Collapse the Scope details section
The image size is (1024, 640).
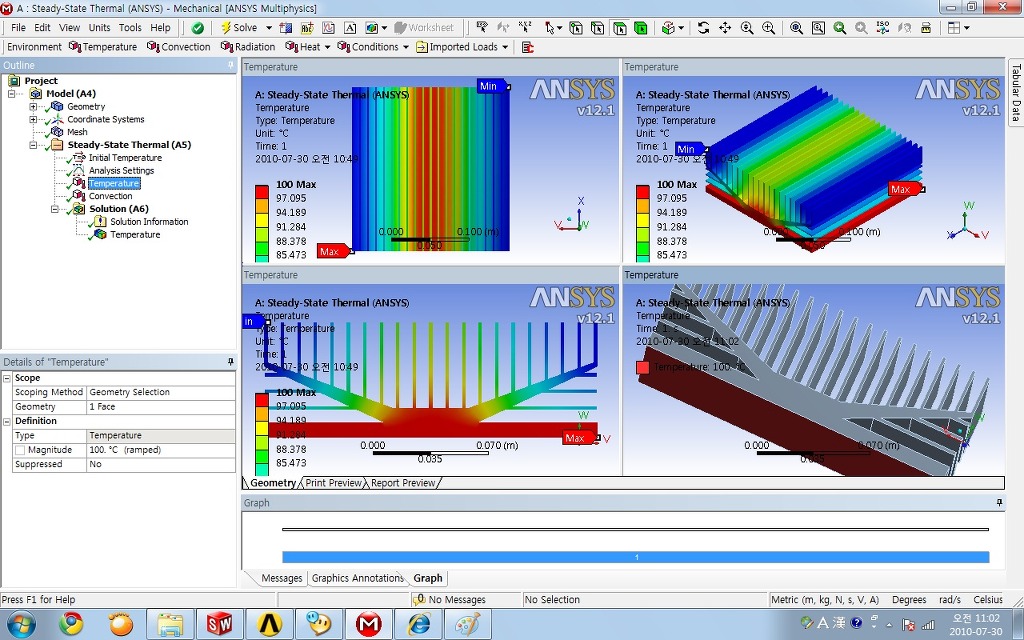(x=7, y=378)
